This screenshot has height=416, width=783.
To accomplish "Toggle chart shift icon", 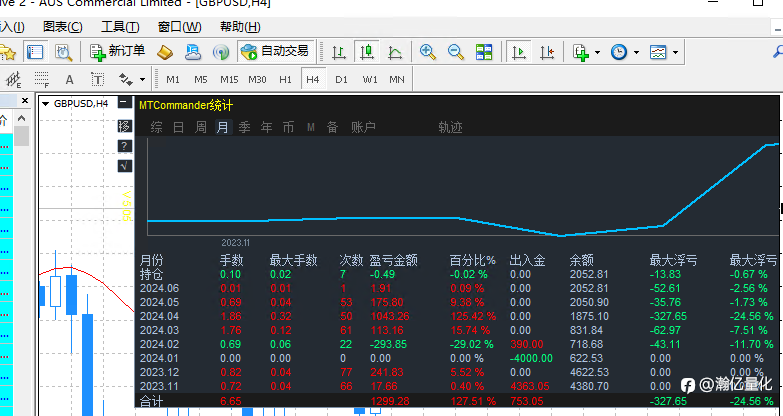I will click(547, 51).
